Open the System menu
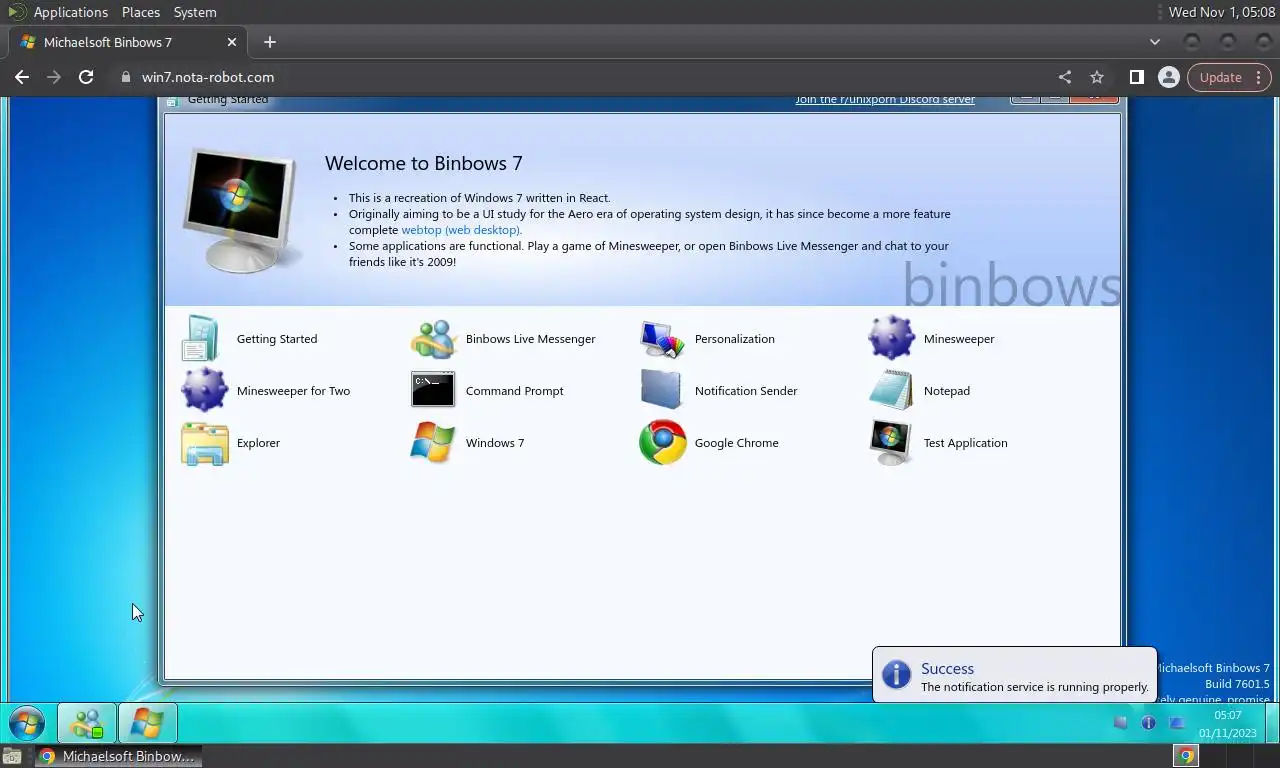 195,12
